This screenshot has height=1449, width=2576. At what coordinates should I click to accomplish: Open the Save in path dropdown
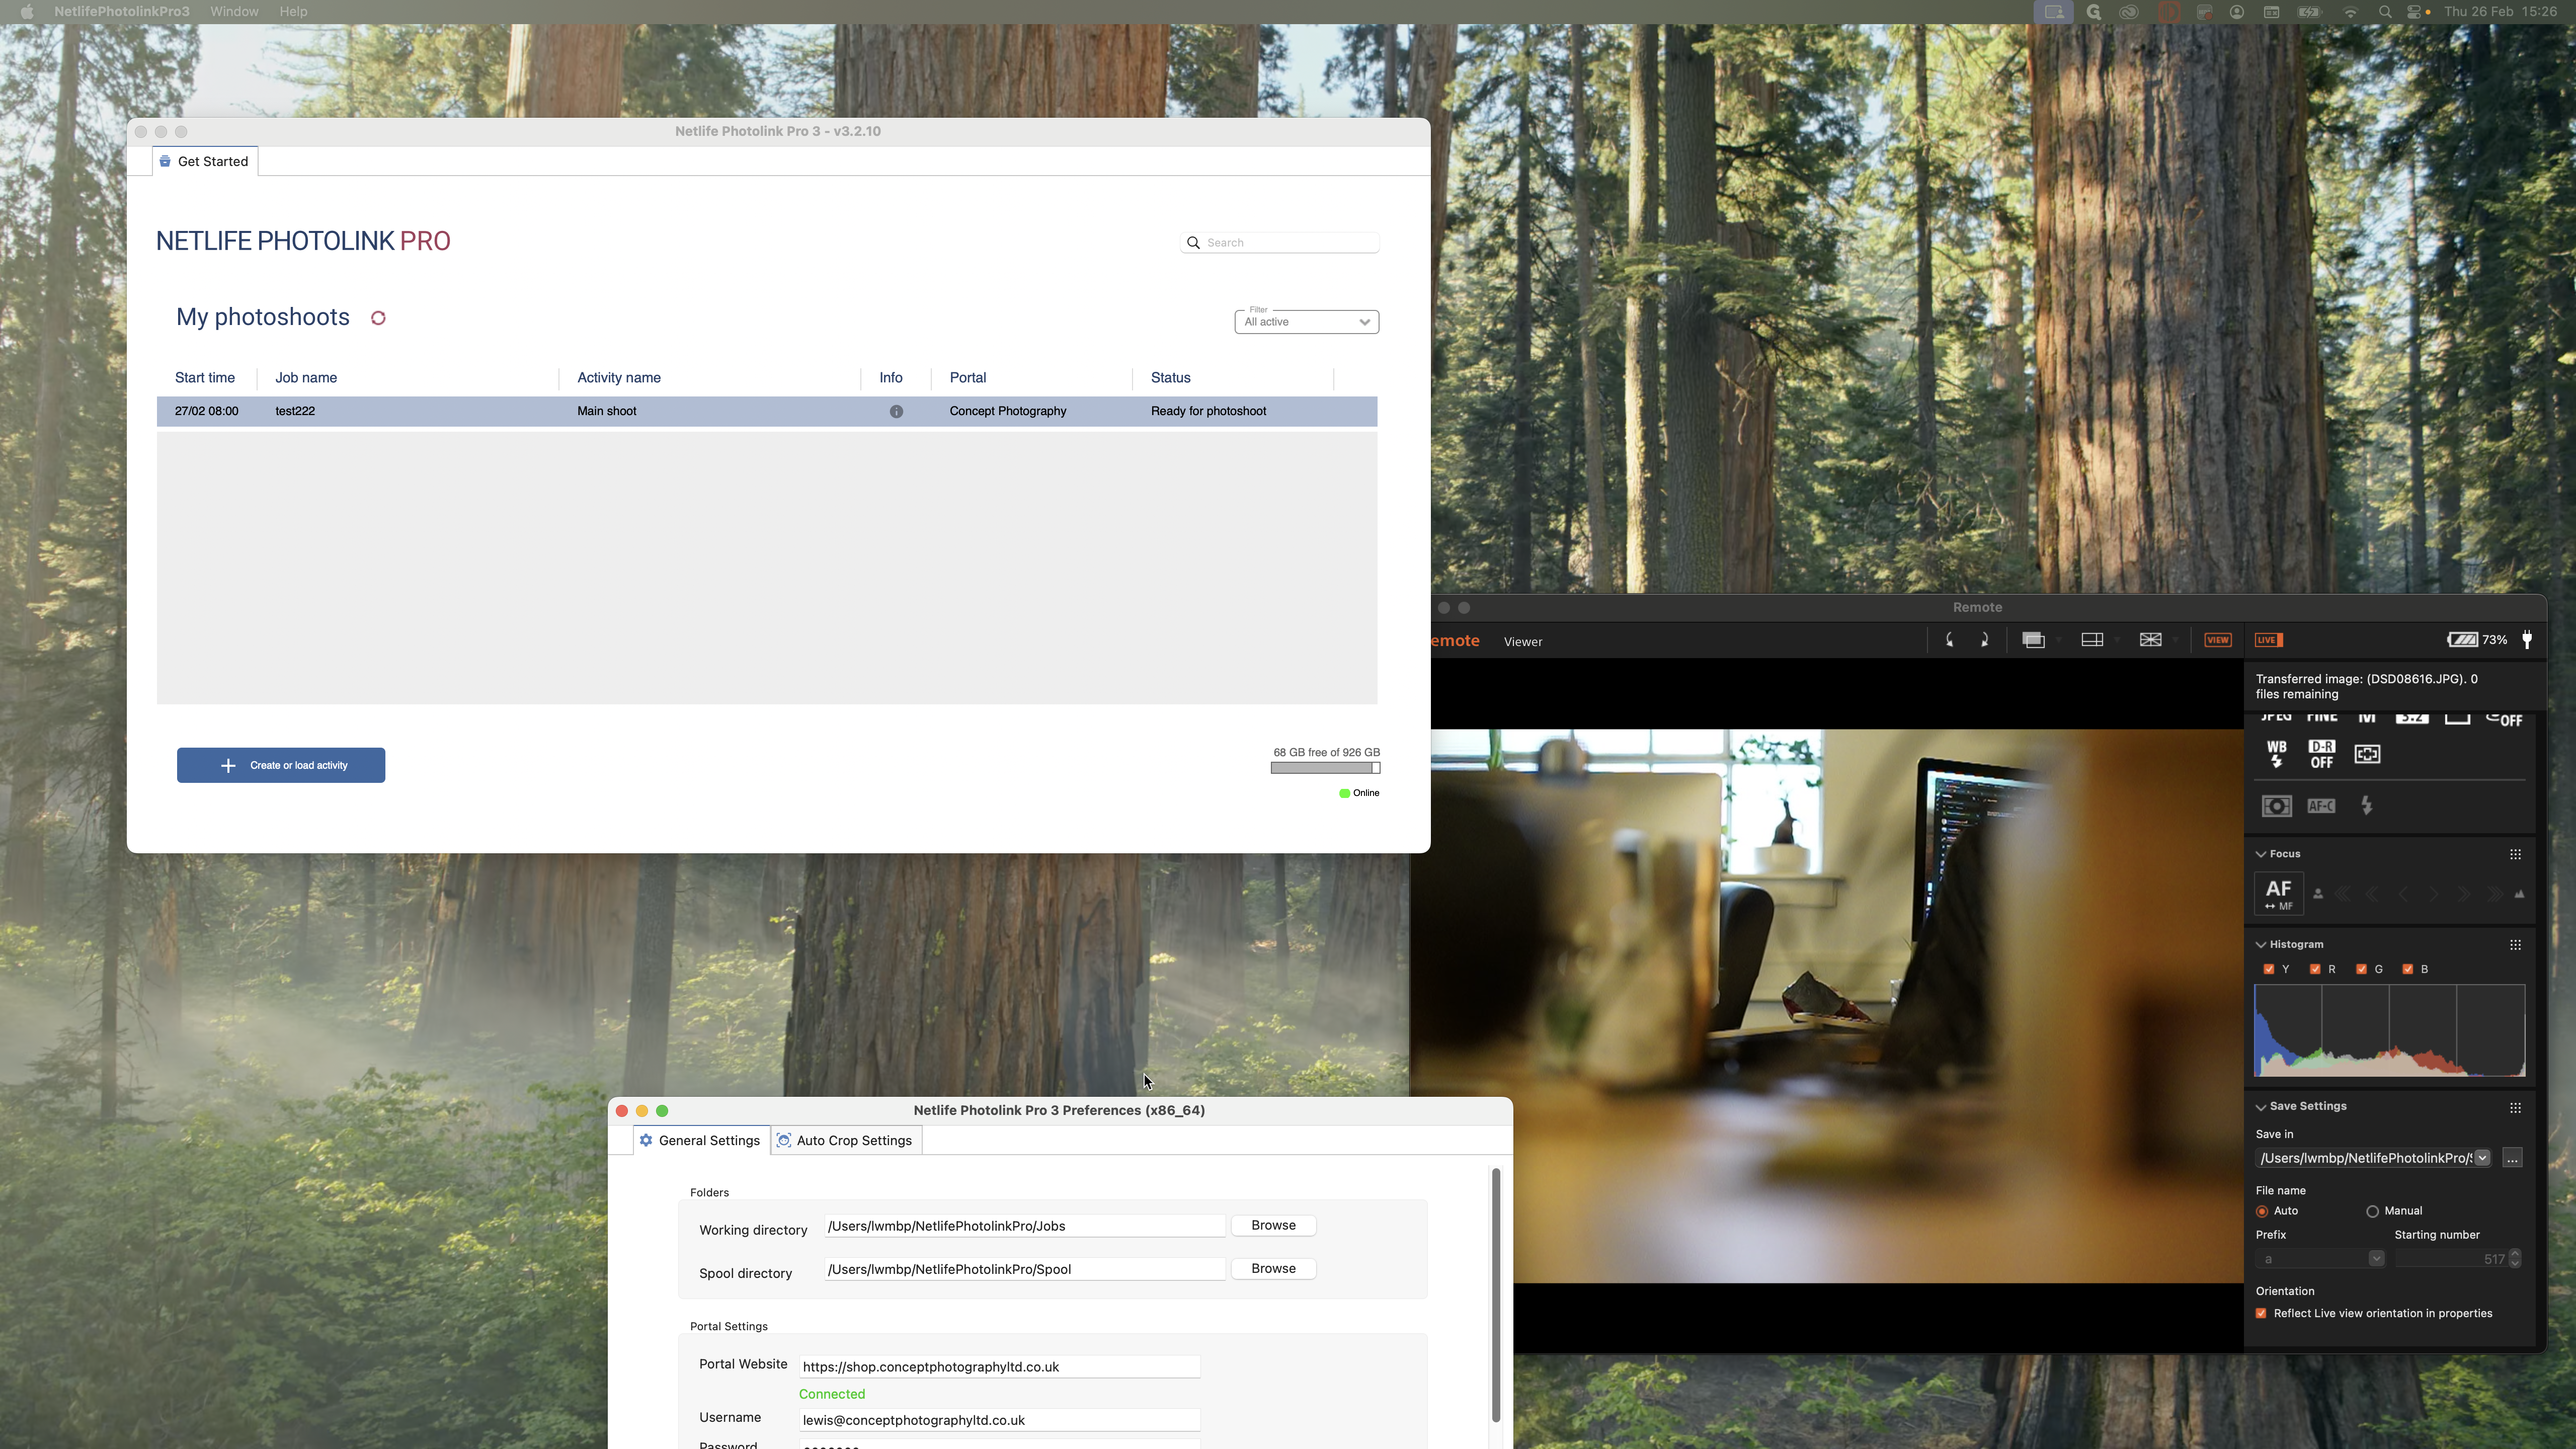pos(2482,1158)
